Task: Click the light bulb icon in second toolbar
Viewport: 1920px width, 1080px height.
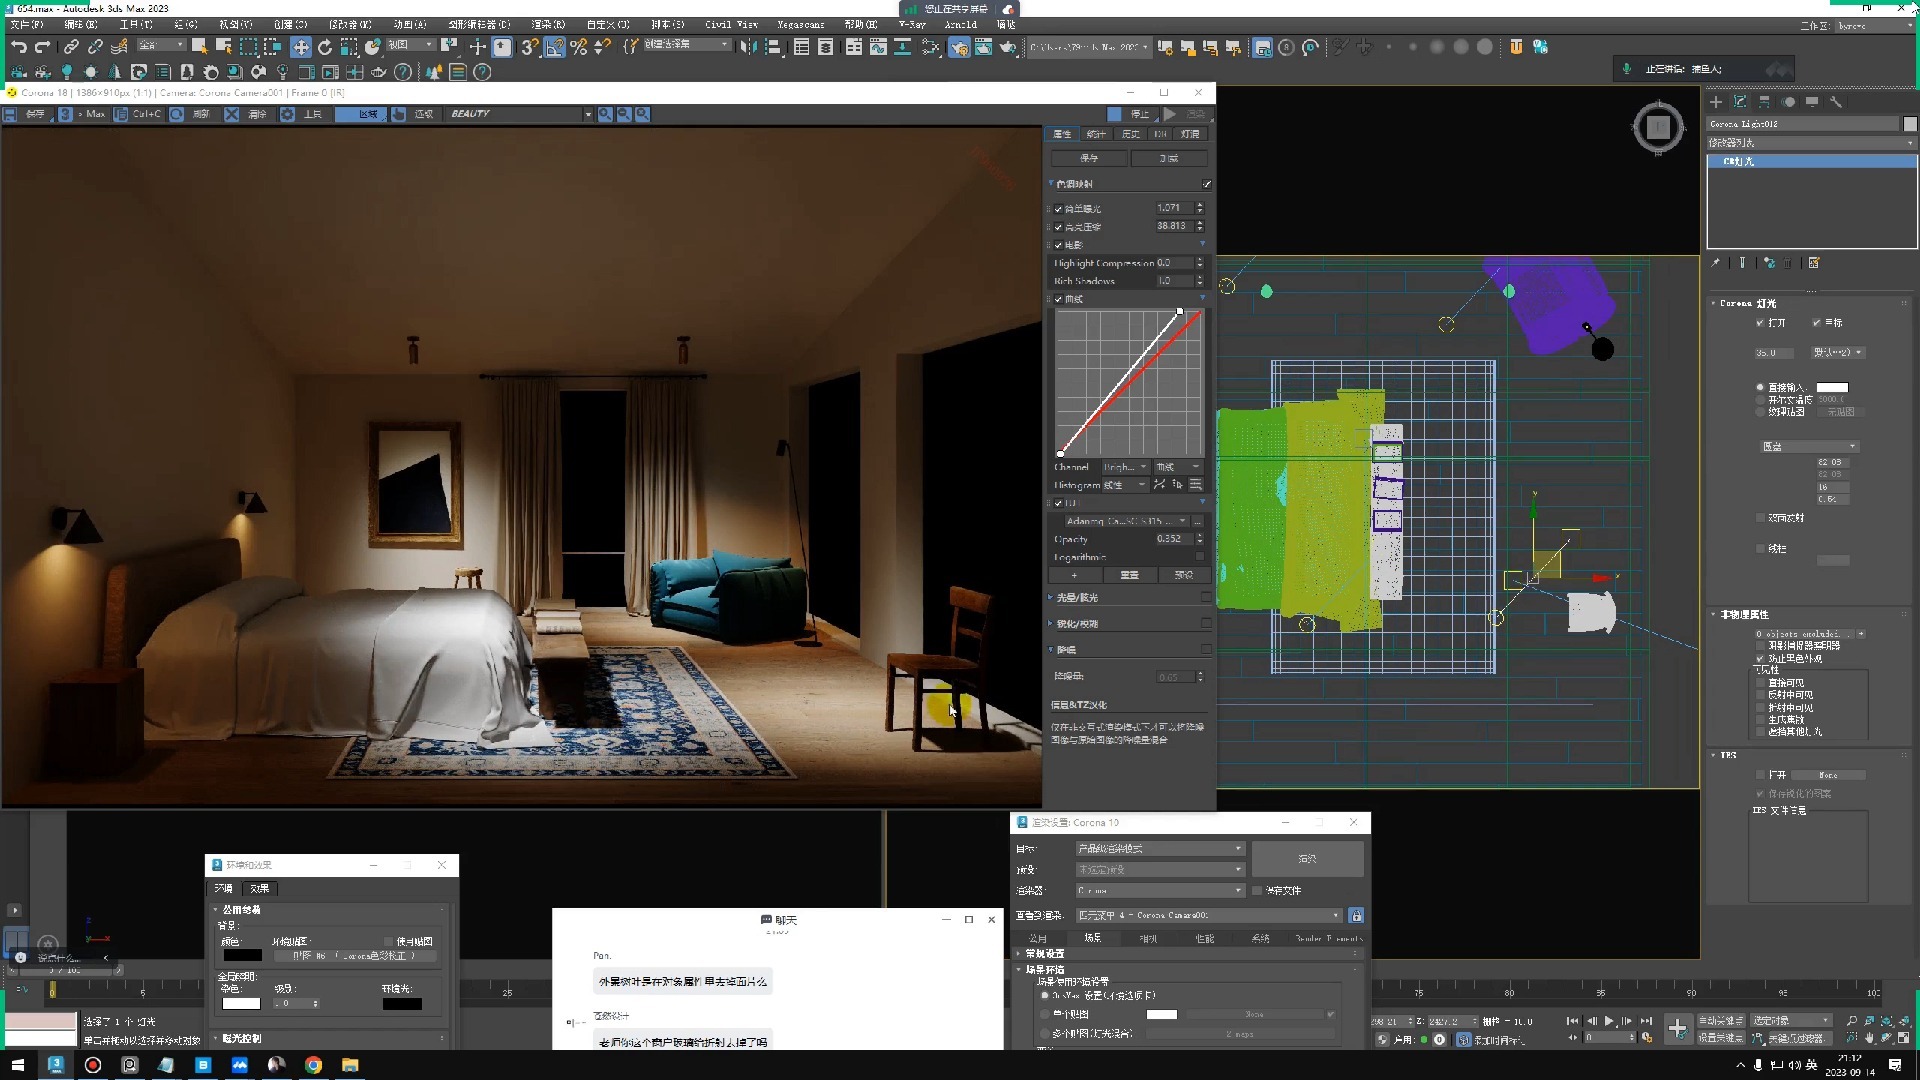Action: pyautogui.click(x=67, y=72)
